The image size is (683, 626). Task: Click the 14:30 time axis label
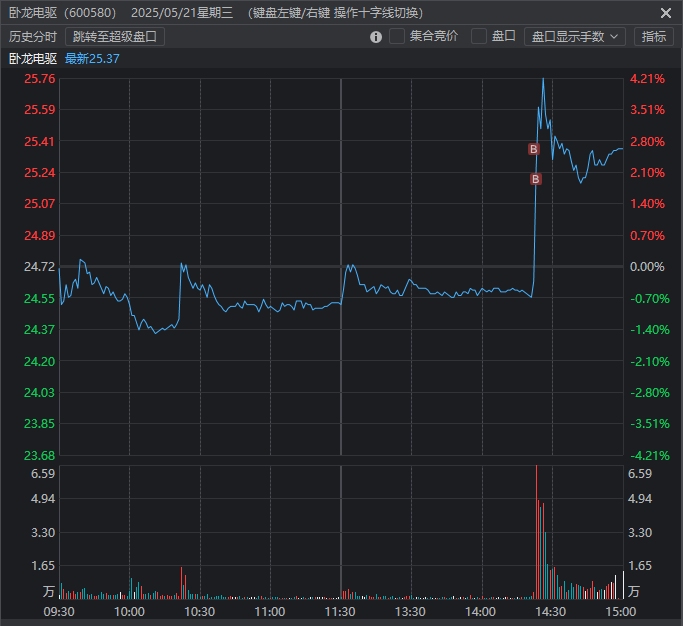pos(550,611)
